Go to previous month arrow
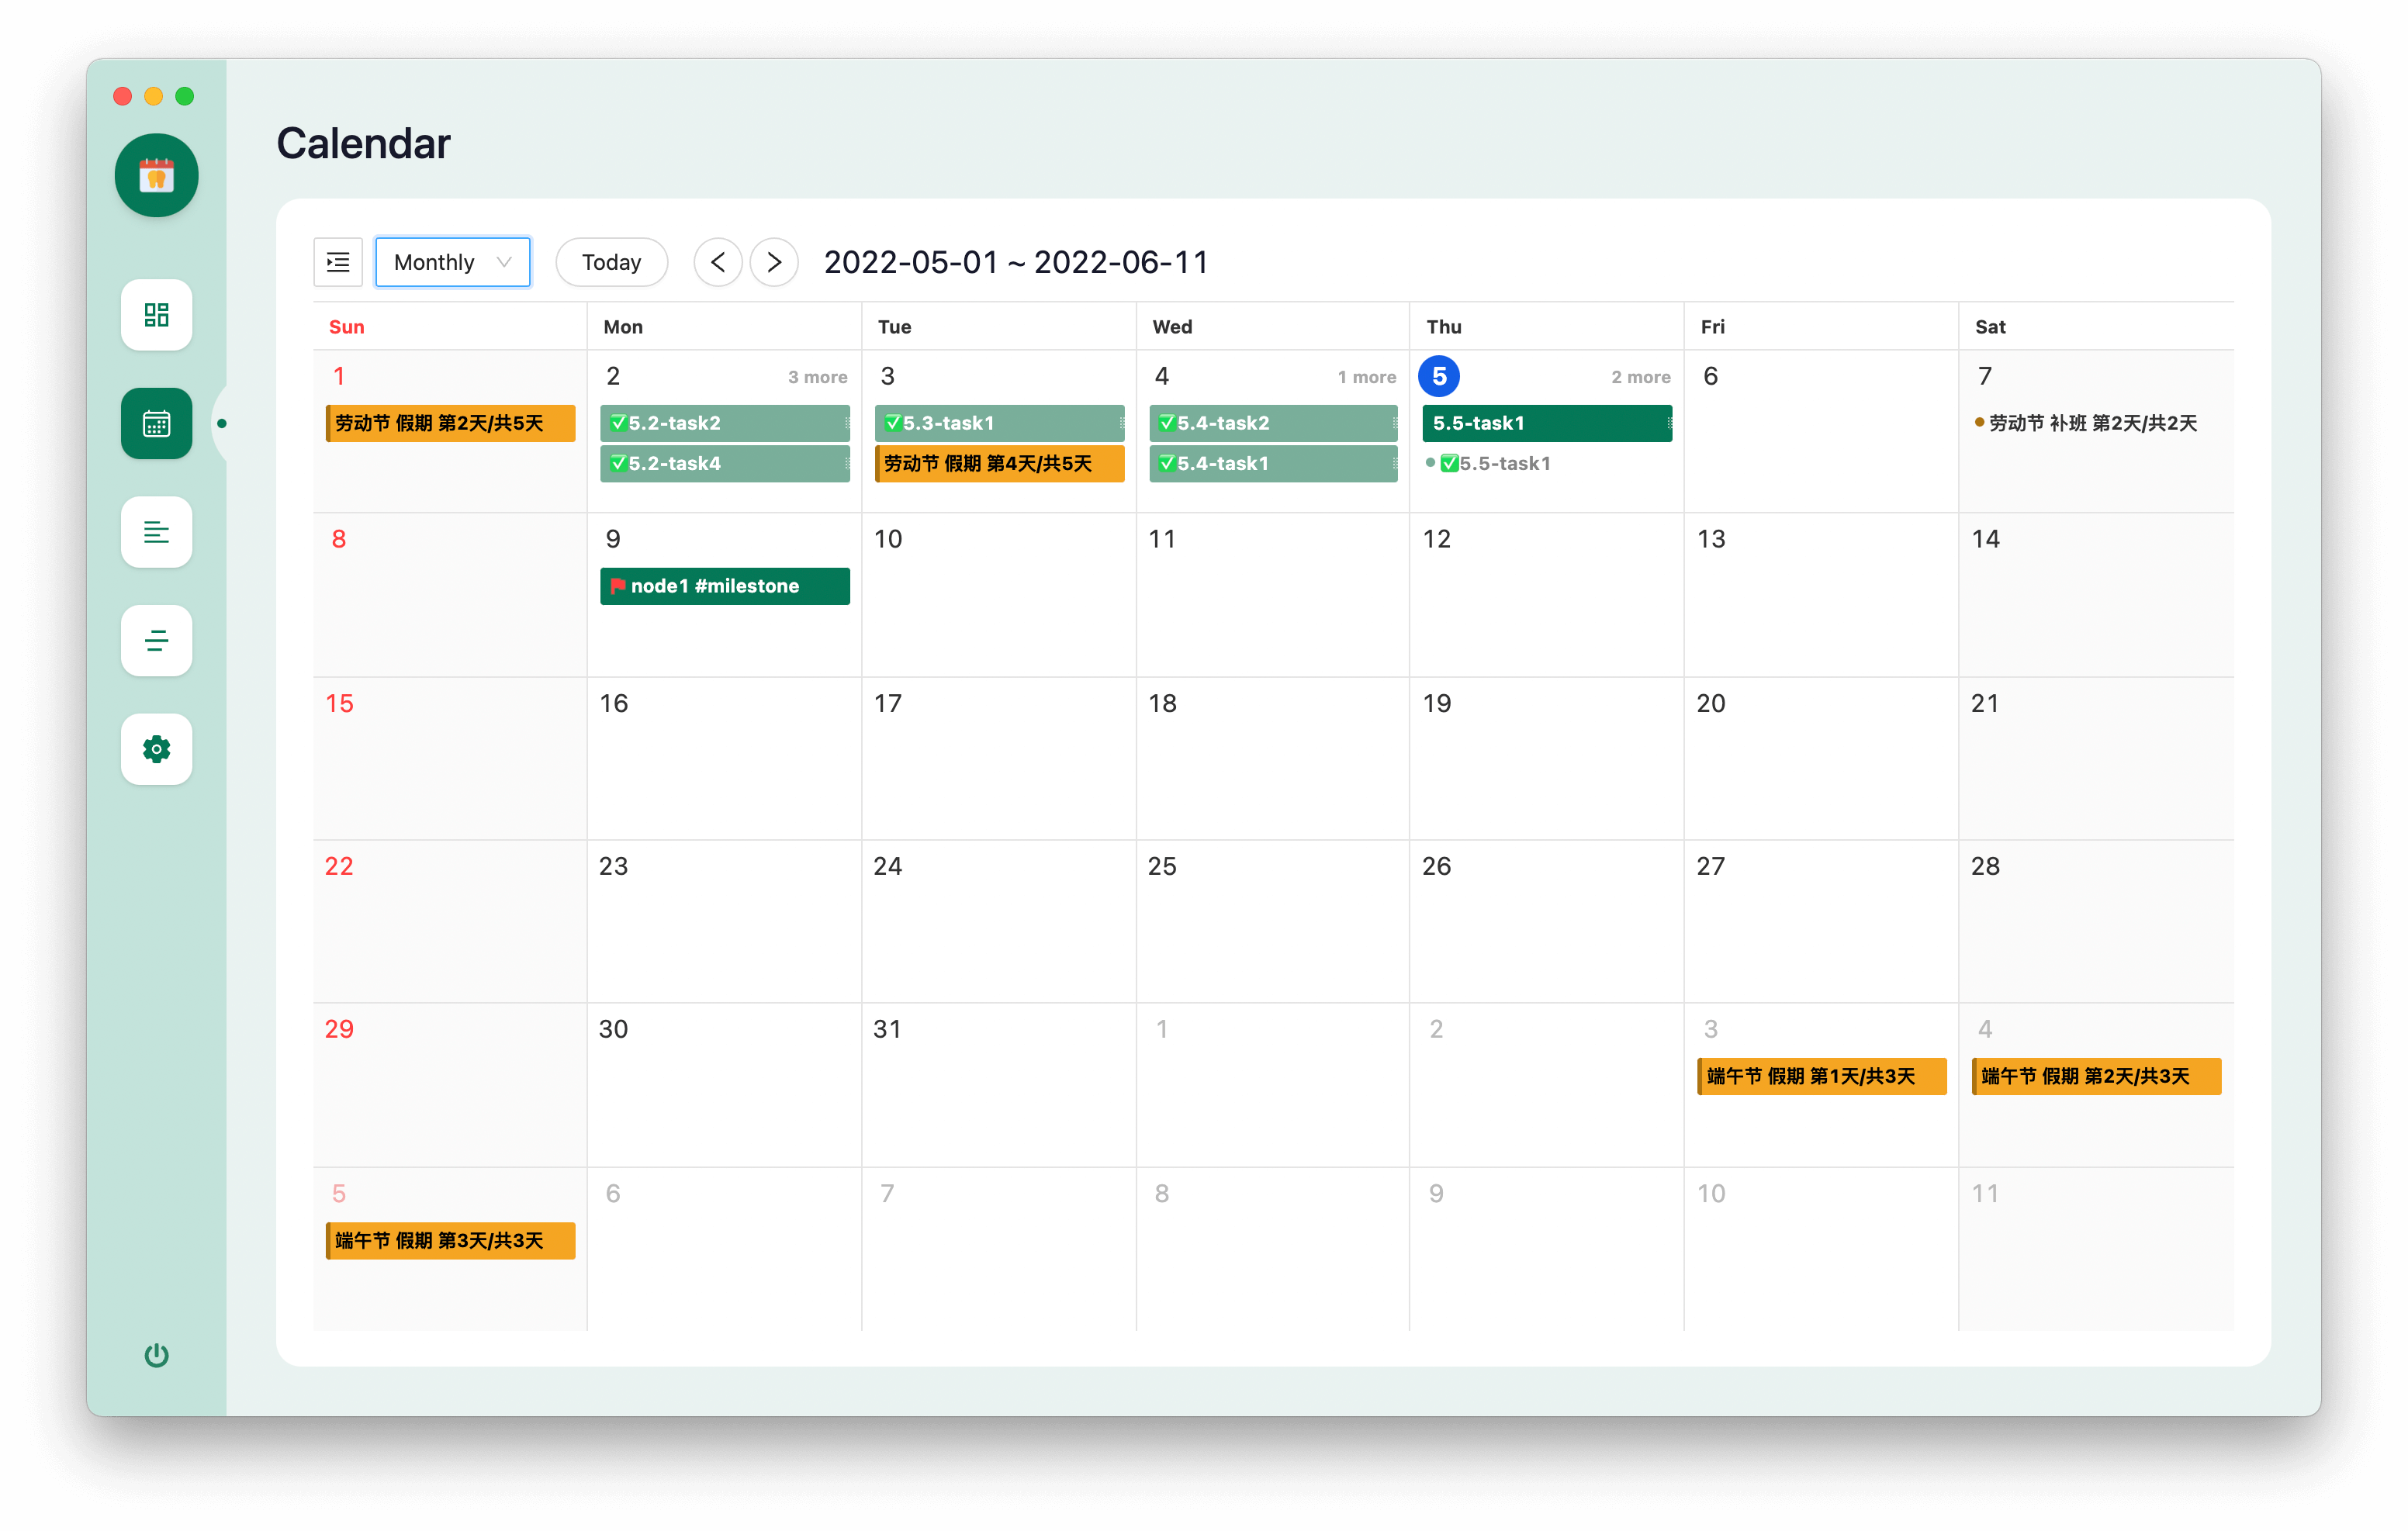Image resolution: width=2408 pixels, height=1531 pixels. pyautogui.click(x=718, y=262)
